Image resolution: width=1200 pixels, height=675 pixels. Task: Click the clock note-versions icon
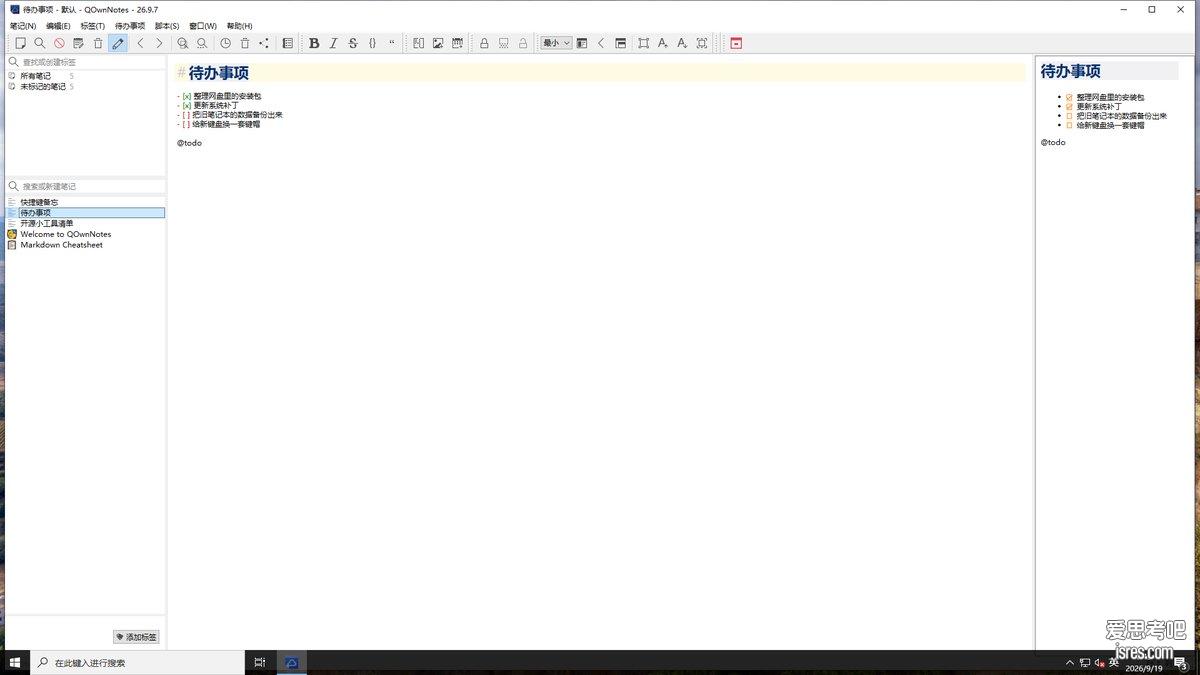pos(225,43)
